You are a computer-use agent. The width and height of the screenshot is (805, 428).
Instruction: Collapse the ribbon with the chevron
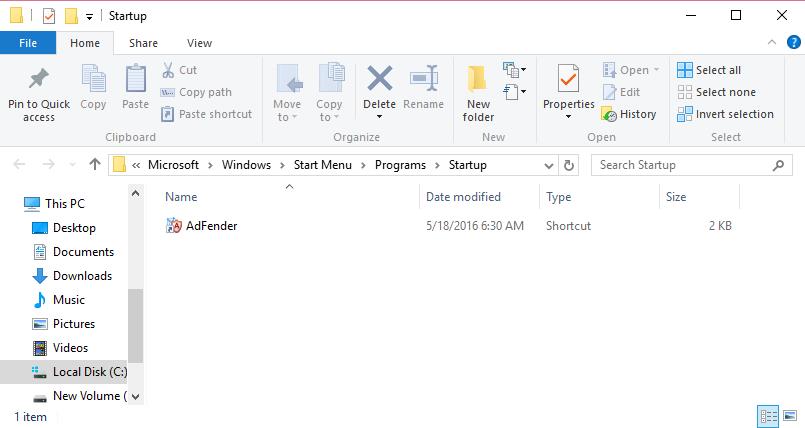coord(771,43)
